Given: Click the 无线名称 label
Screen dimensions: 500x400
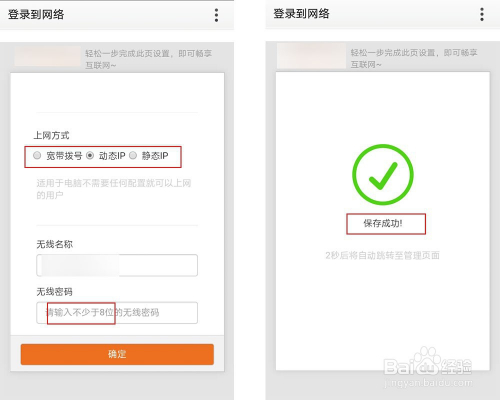Looking at the screenshot, I should pos(54,244).
